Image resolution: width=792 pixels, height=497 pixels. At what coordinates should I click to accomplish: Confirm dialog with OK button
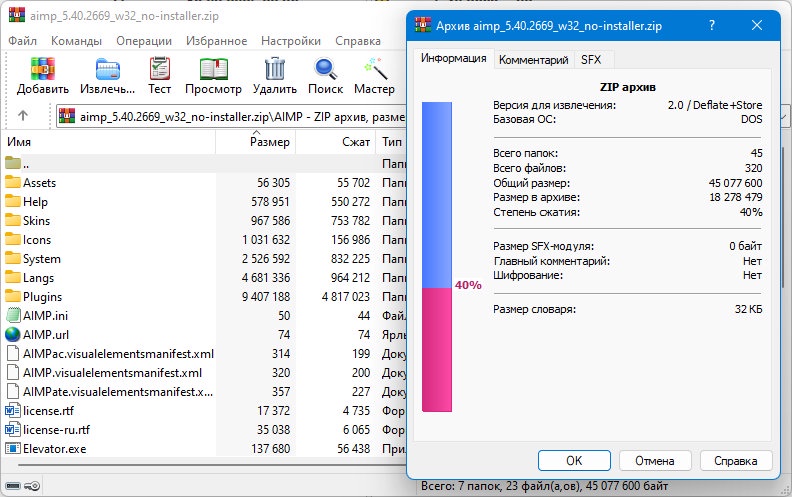click(x=574, y=461)
